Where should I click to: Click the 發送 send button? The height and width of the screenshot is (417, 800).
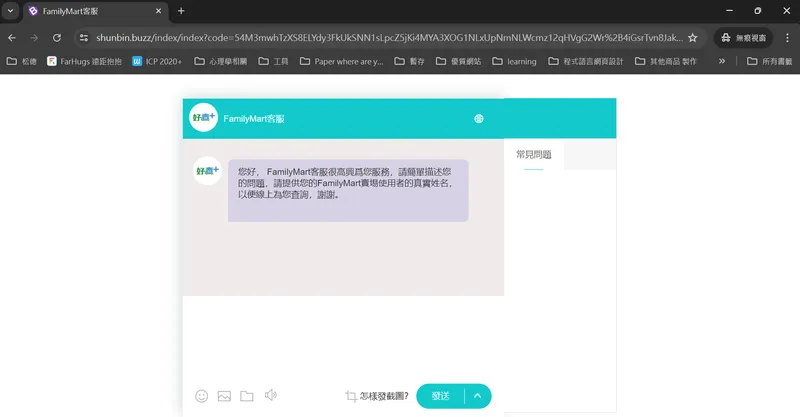[440, 396]
